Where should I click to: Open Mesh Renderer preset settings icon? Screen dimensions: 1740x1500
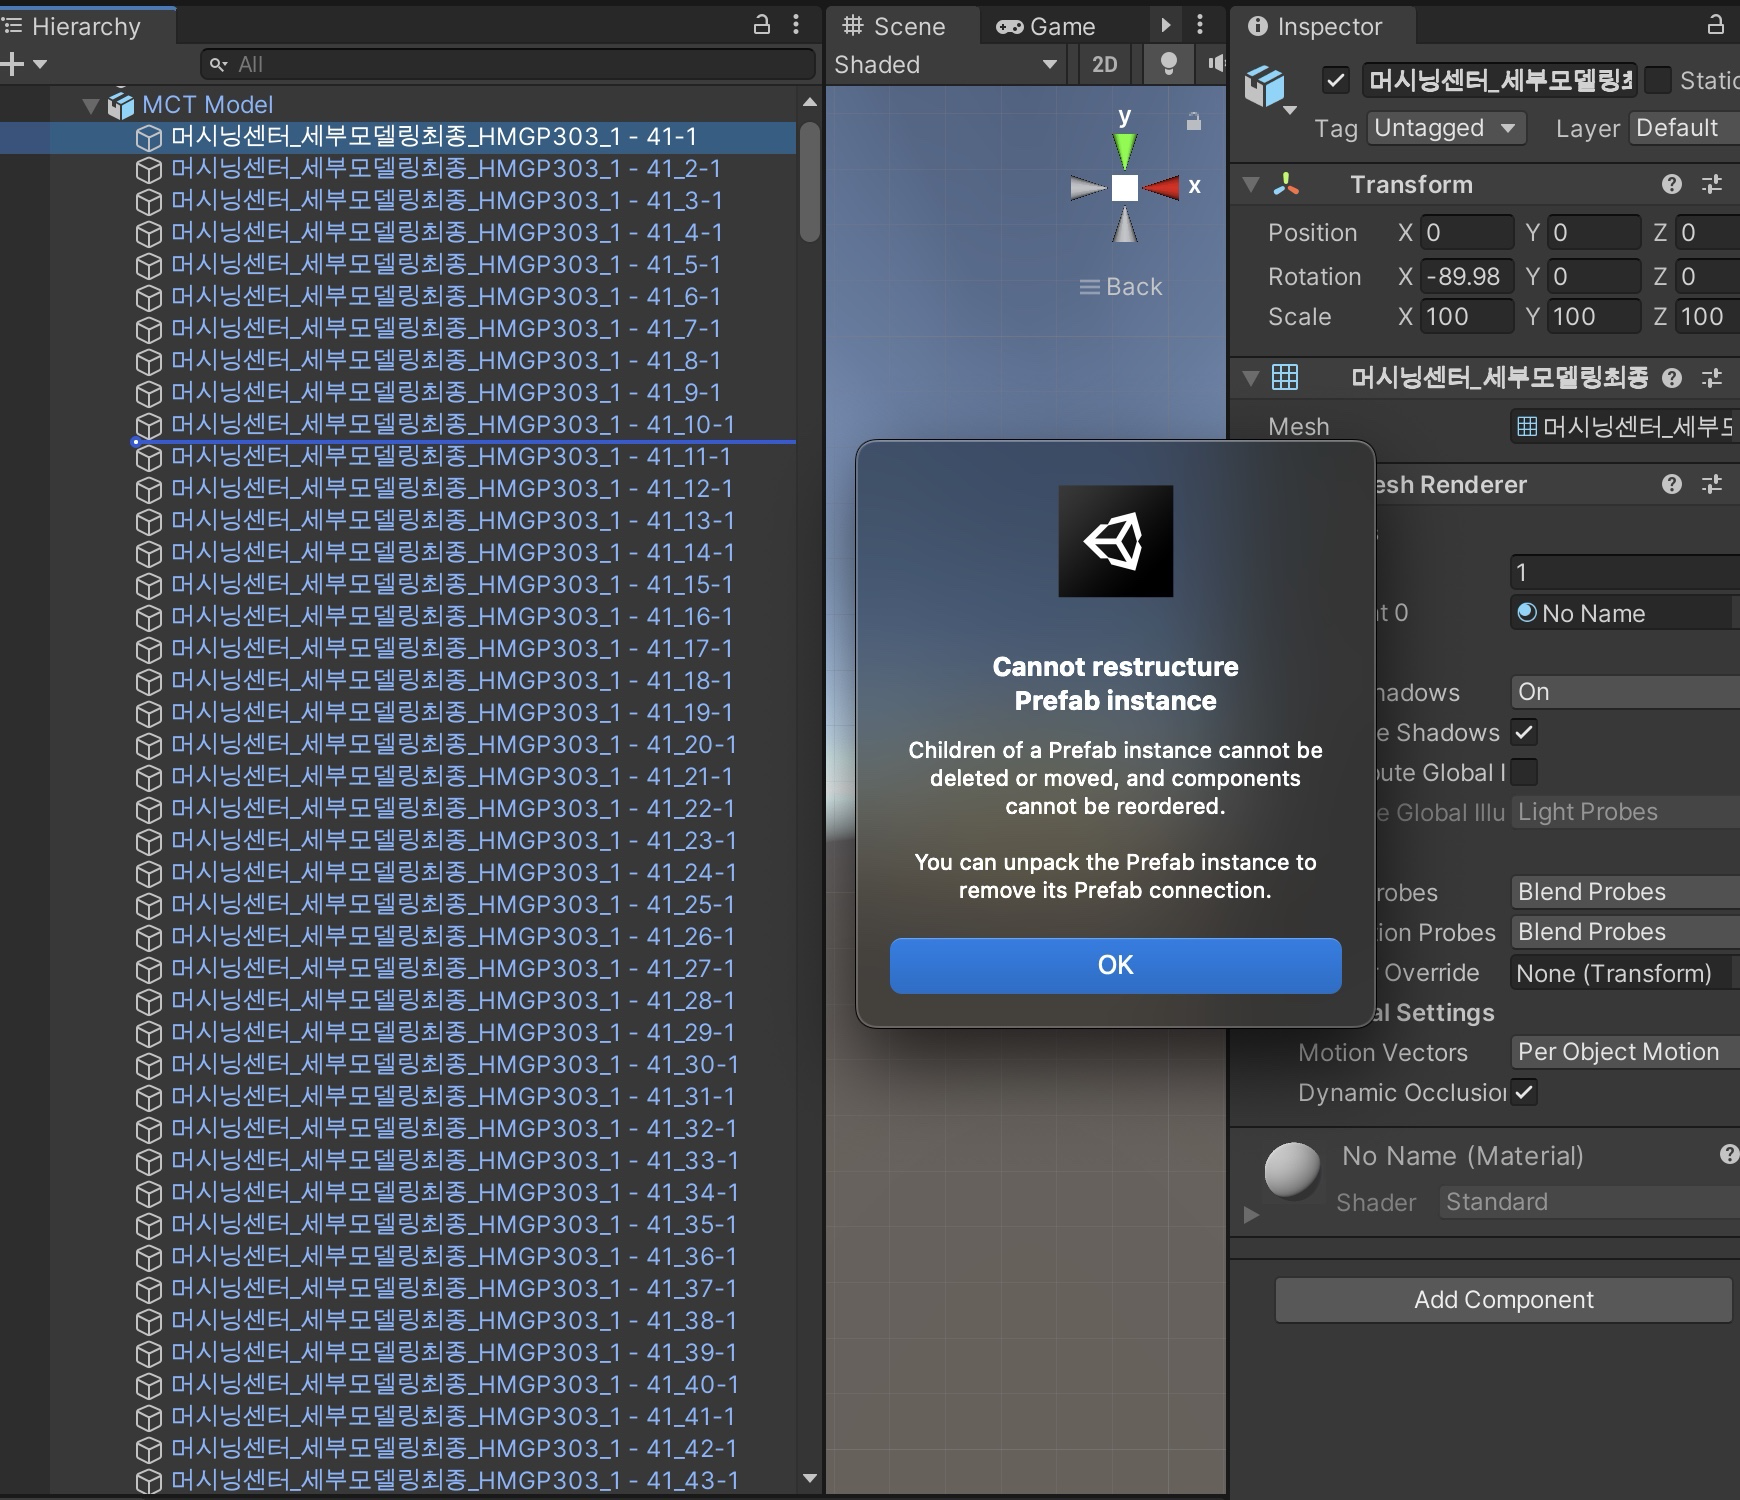[x=1712, y=485]
